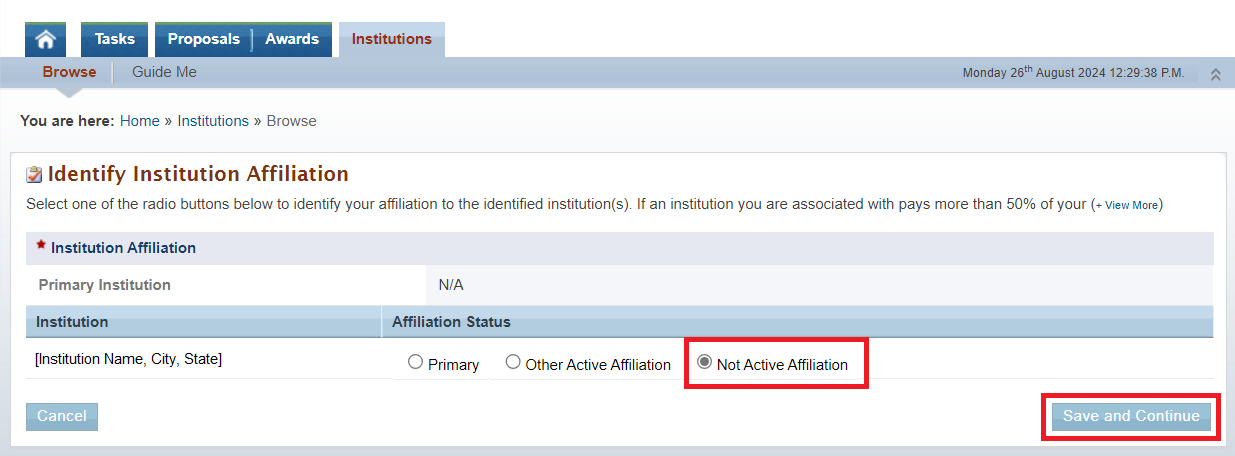Image resolution: width=1235 pixels, height=456 pixels.
Task: Select Not Active Affiliation radio button
Action: pos(705,363)
